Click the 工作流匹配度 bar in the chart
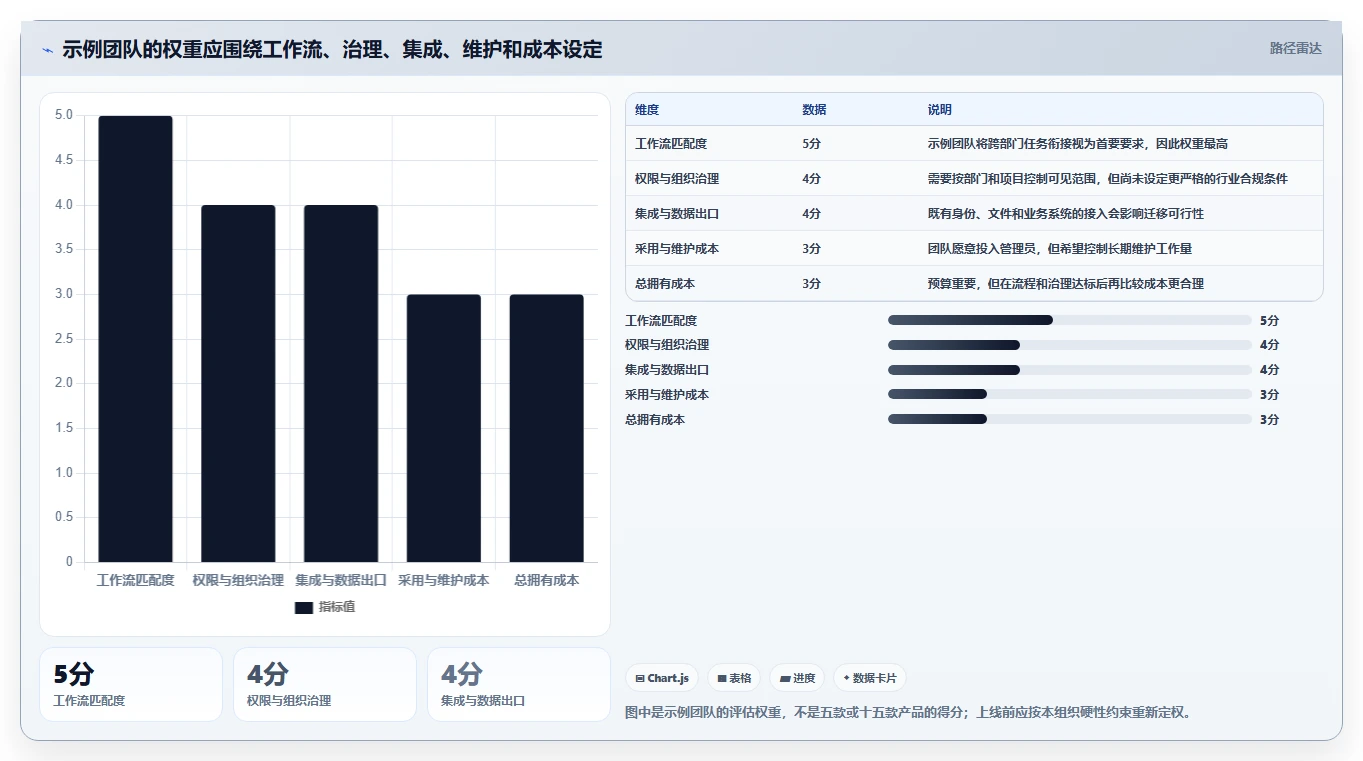The image size is (1363, 761). 135,339
